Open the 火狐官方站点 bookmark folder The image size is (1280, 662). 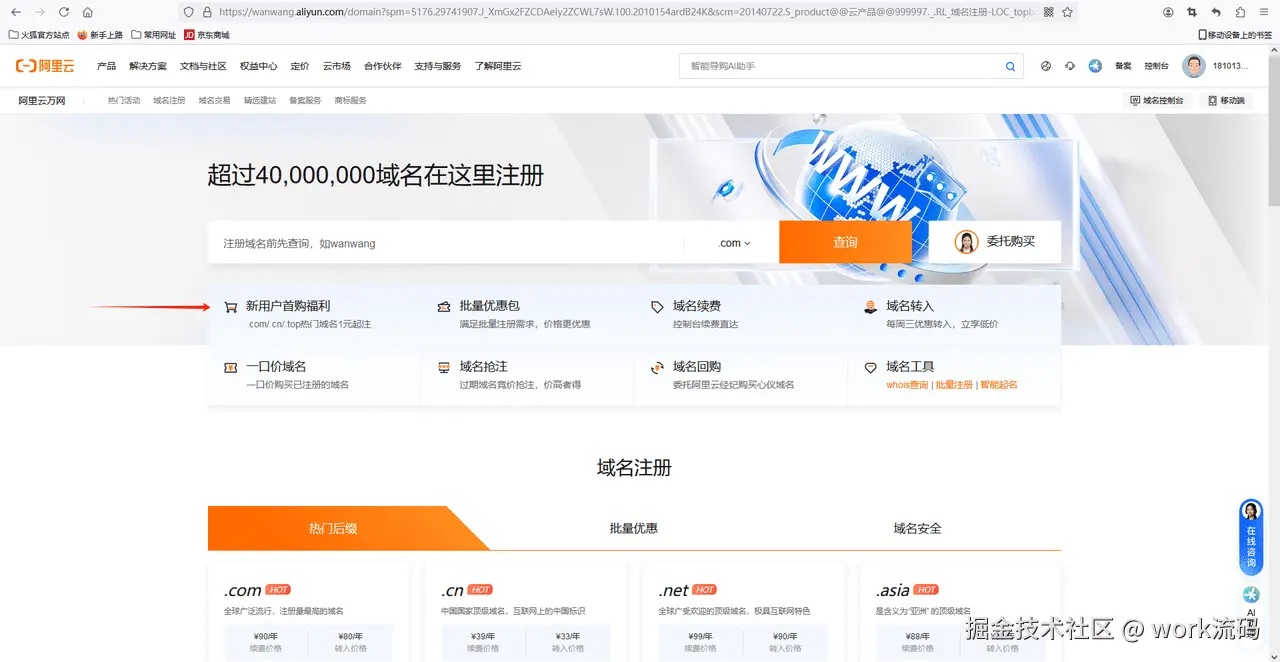coord(39,35)
